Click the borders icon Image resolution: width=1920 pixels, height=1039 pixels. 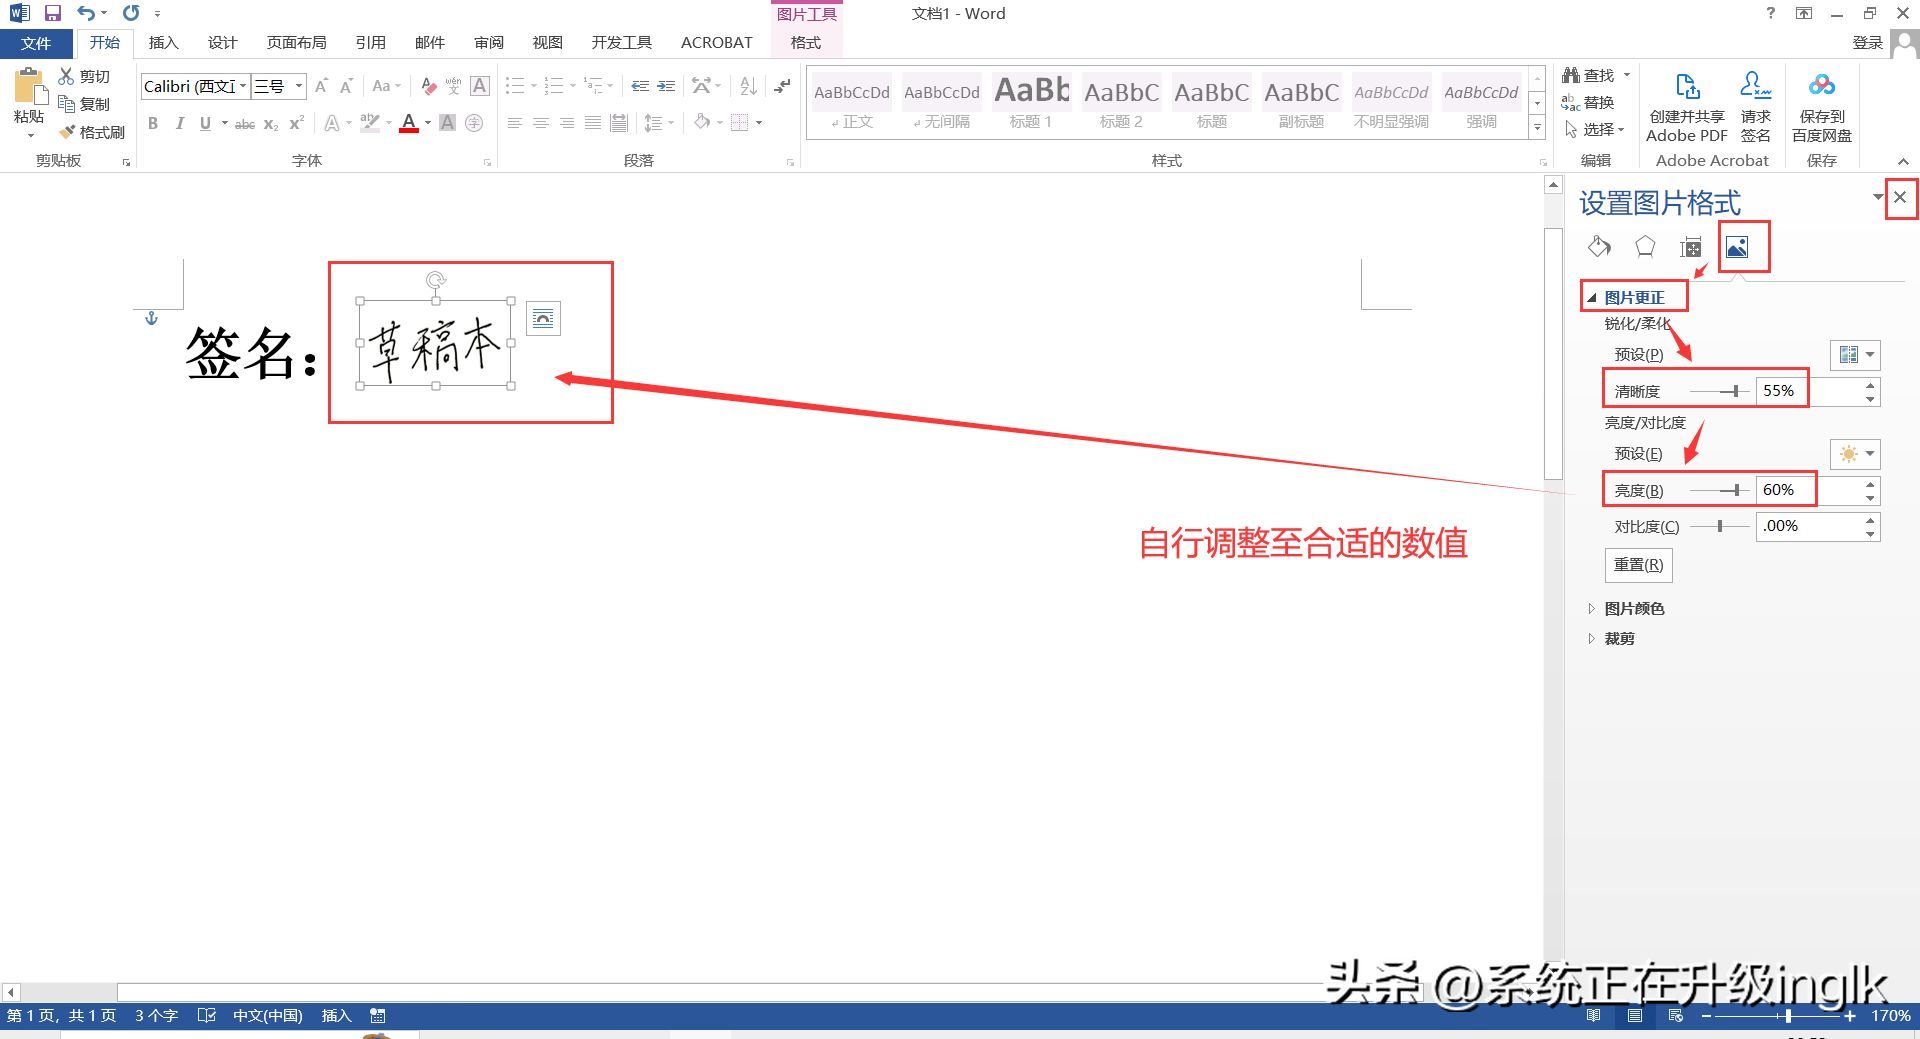(x=739, y=122)
